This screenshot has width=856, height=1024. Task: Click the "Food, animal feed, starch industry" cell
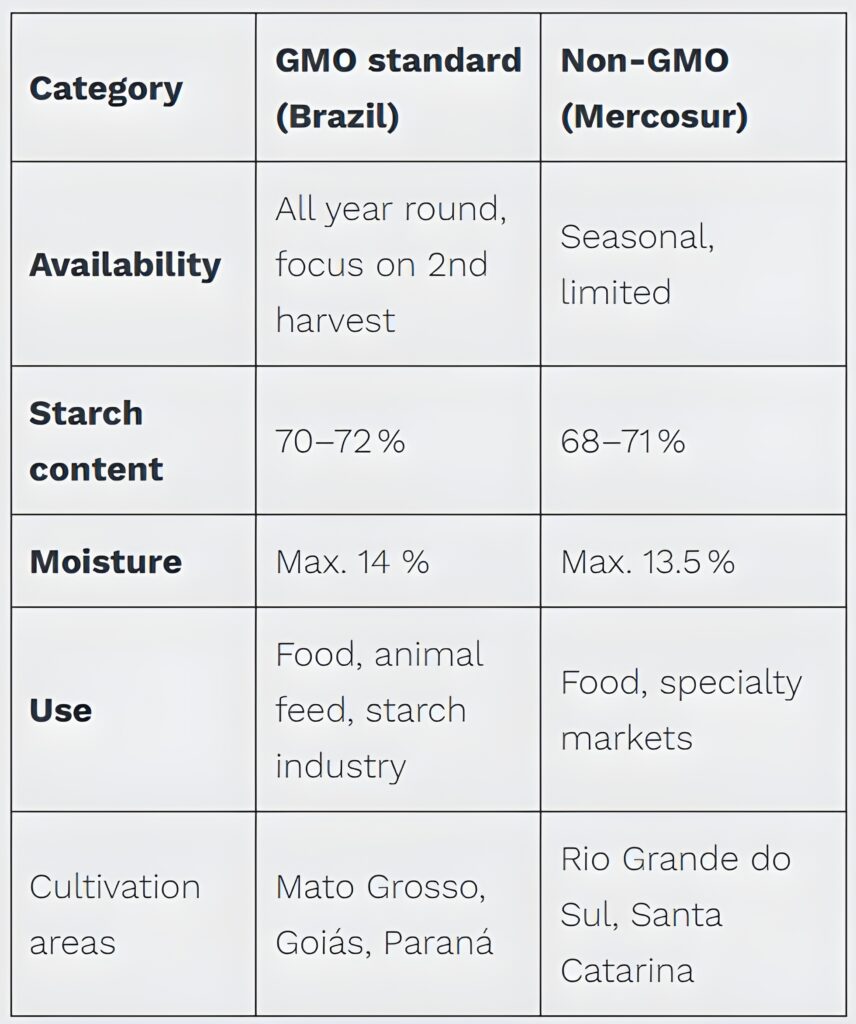[x=379, y=710]
